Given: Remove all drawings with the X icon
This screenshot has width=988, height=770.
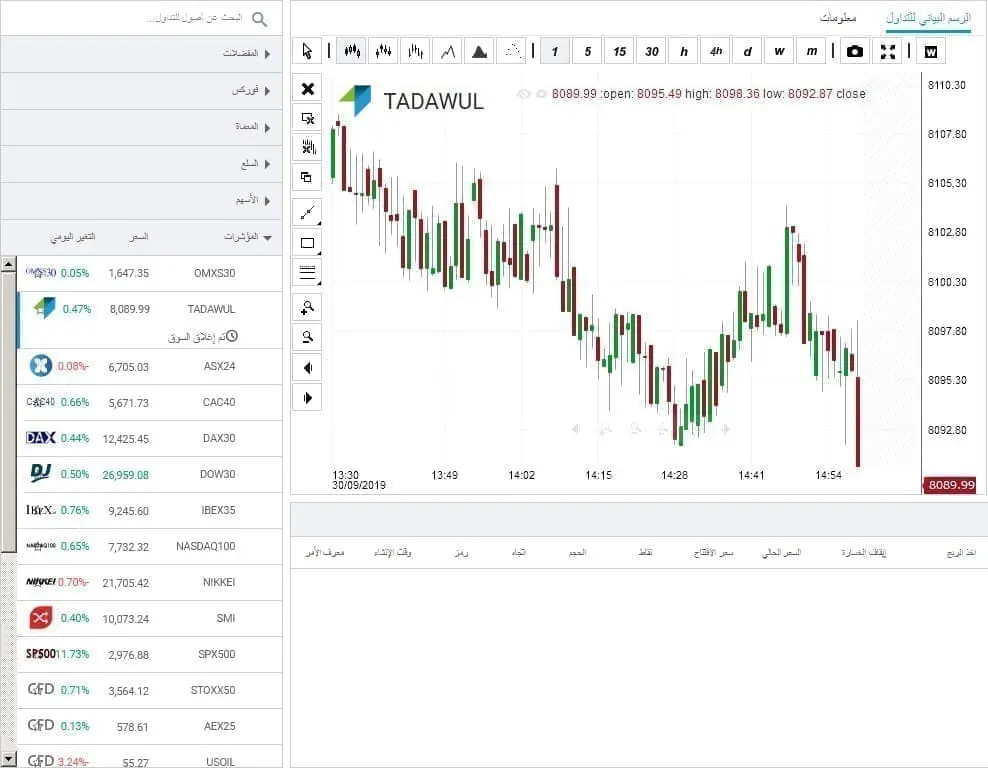Looking at the screenshot, I should click(x=307, y=87).
